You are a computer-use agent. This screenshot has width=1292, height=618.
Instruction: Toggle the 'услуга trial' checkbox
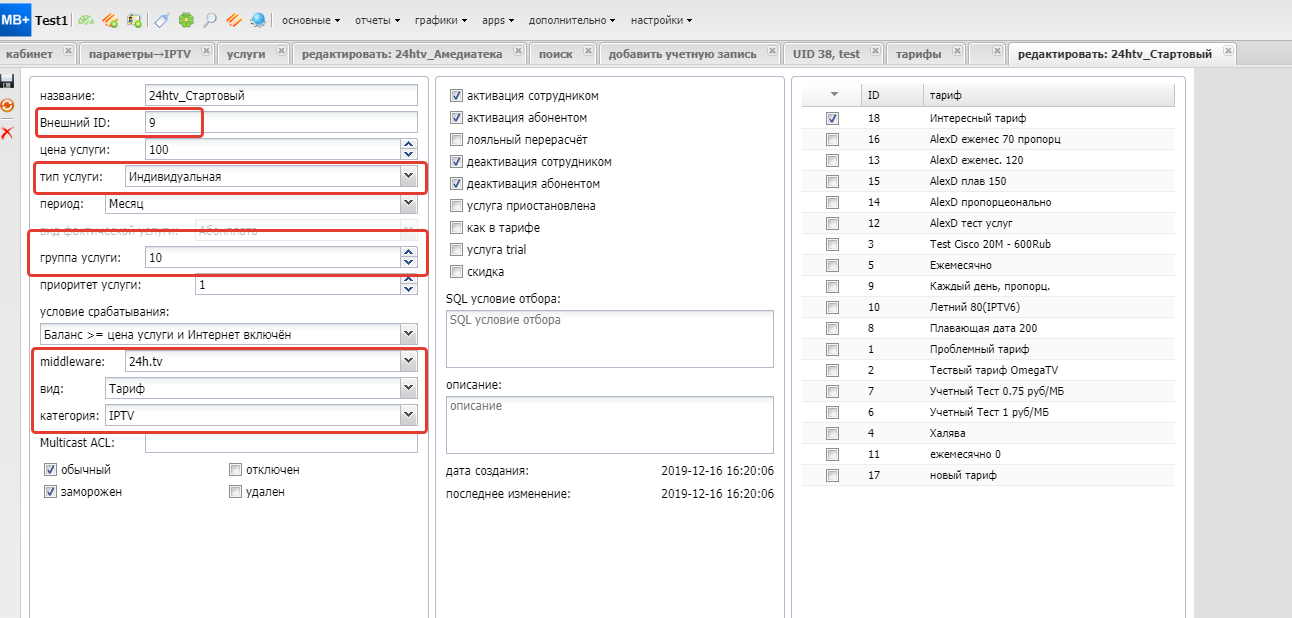tap(457, 250)
